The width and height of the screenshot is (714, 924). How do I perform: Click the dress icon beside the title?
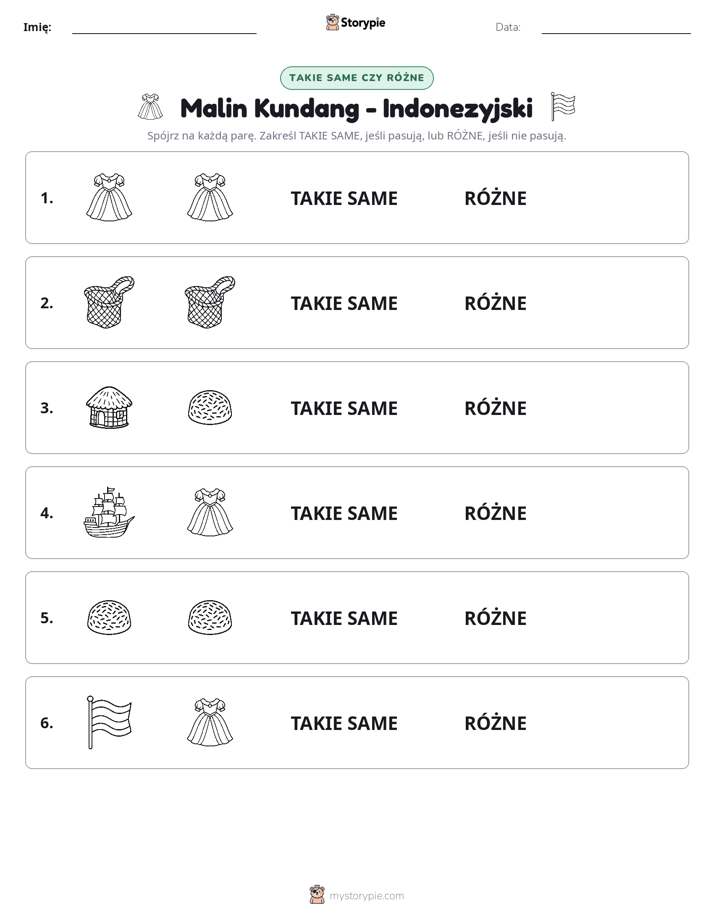[x=150, y=107]
